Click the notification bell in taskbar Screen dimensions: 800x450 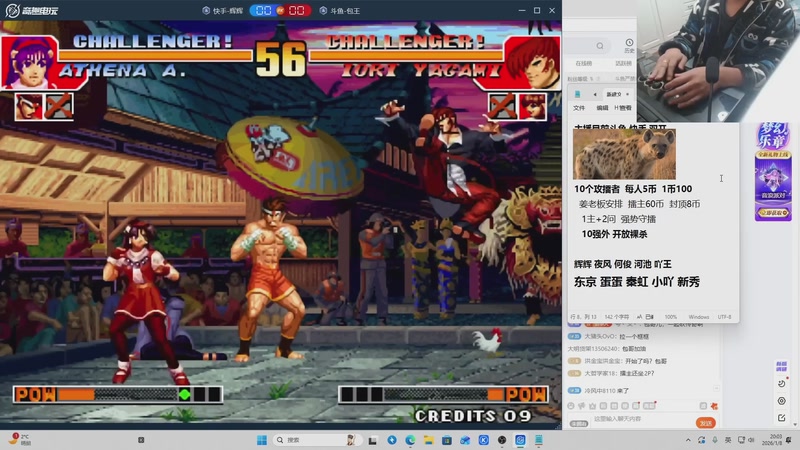[789, 440]
